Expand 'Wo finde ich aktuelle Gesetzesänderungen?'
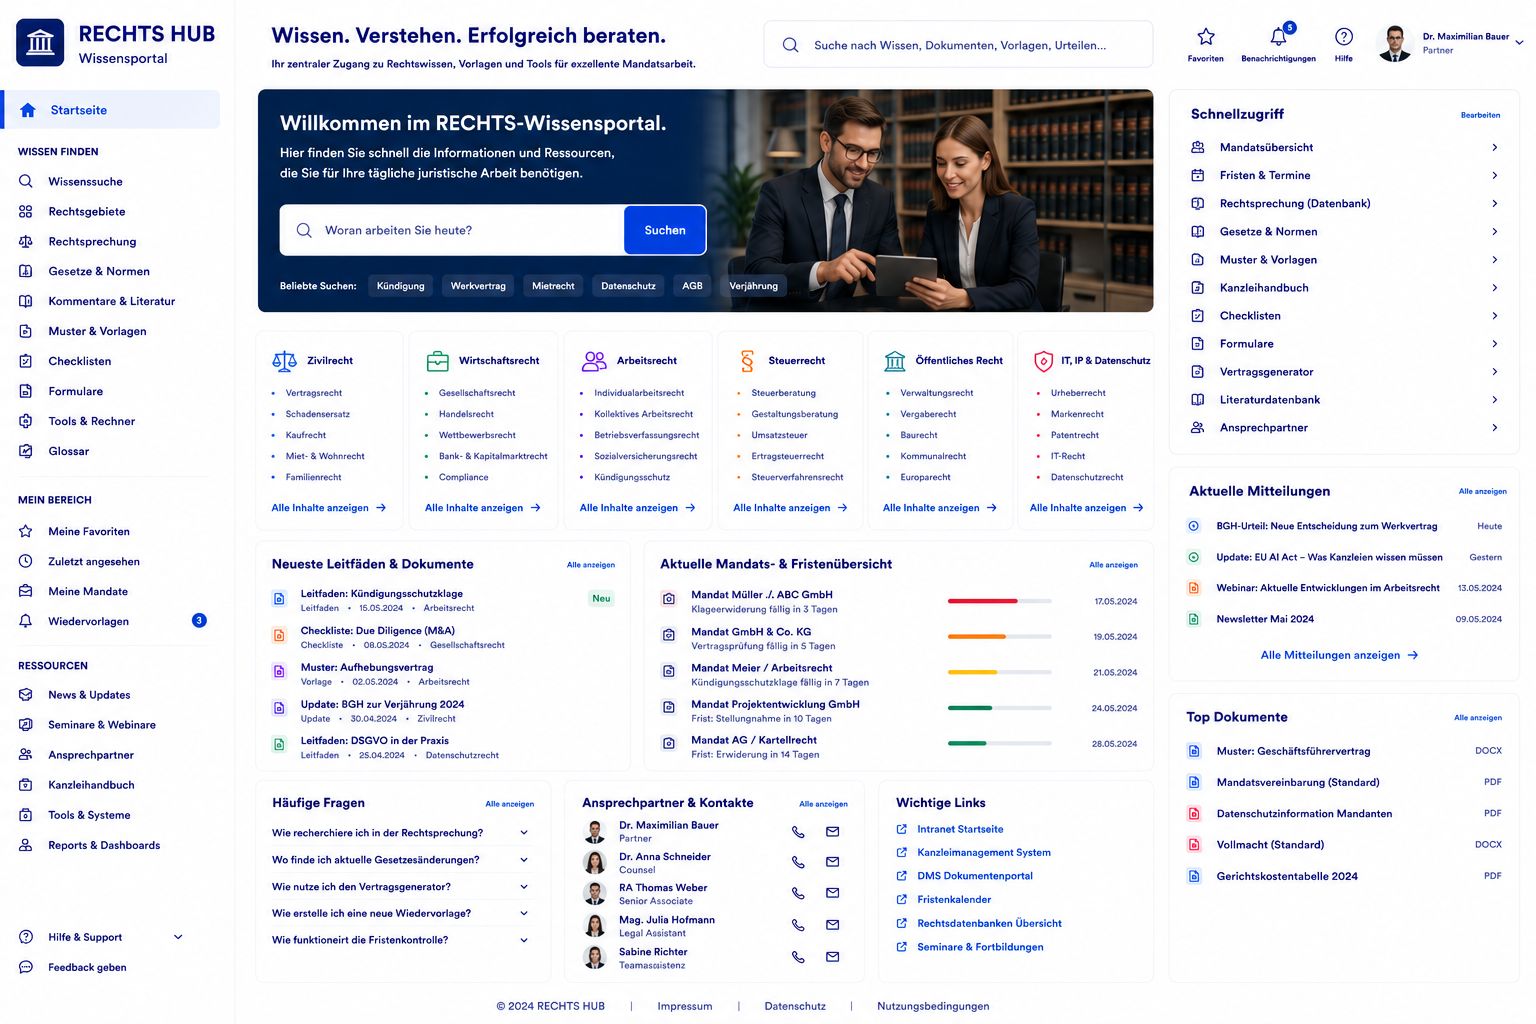The height and width of the screenshot is (1024, 1536). pyautogui.click(x=523, y=859)
